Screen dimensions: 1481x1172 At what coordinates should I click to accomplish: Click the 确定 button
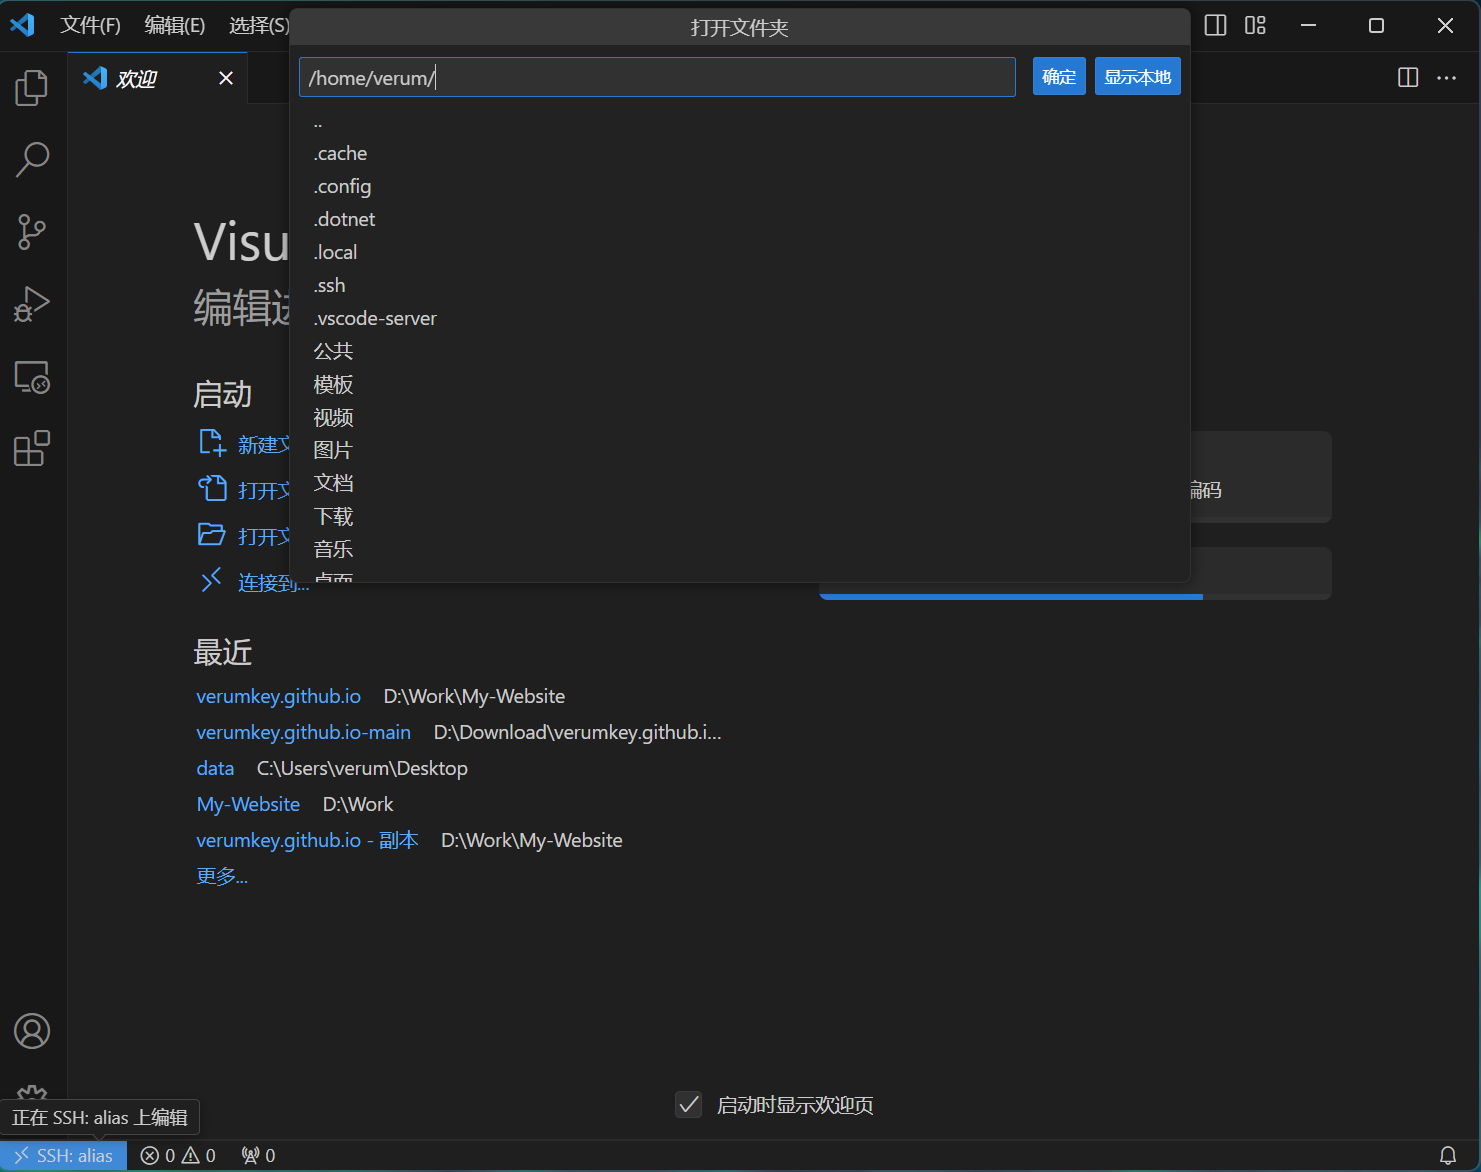1059,77
